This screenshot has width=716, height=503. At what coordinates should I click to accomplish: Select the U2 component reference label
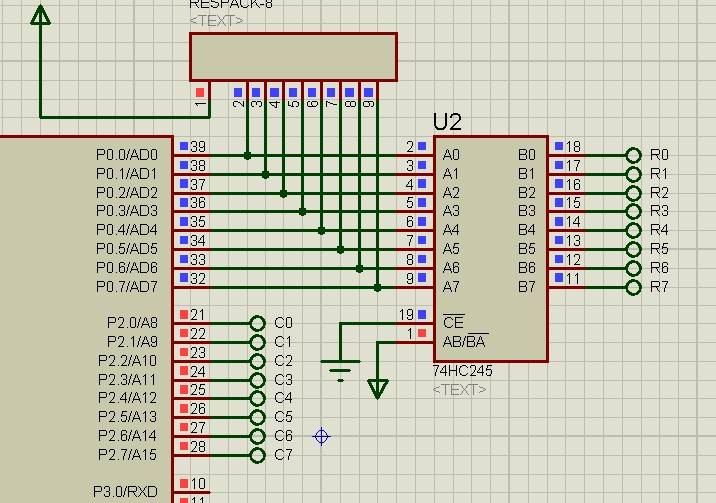pyautogui.click(x=447, y=122)
